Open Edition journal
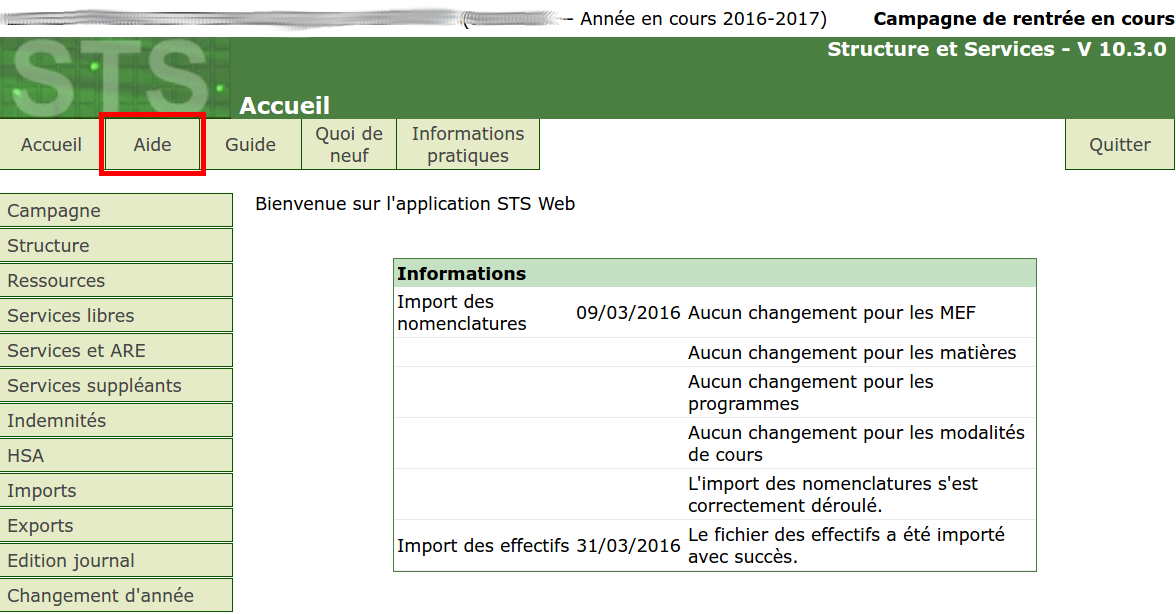 tap(116, 561)
